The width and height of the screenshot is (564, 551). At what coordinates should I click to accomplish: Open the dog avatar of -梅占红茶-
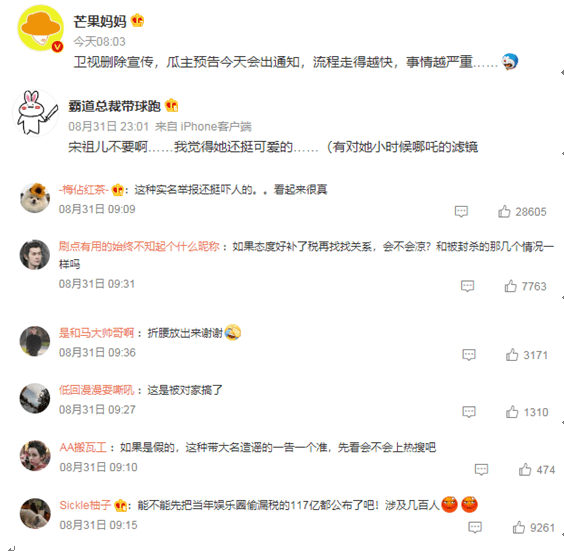click(x=35, y=198)
